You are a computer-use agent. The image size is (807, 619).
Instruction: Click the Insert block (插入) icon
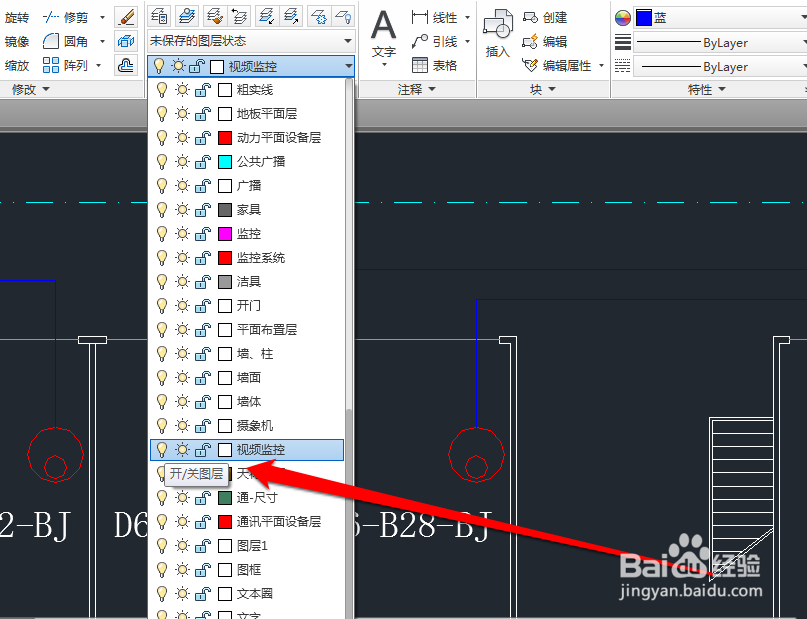tap(498, 35)
